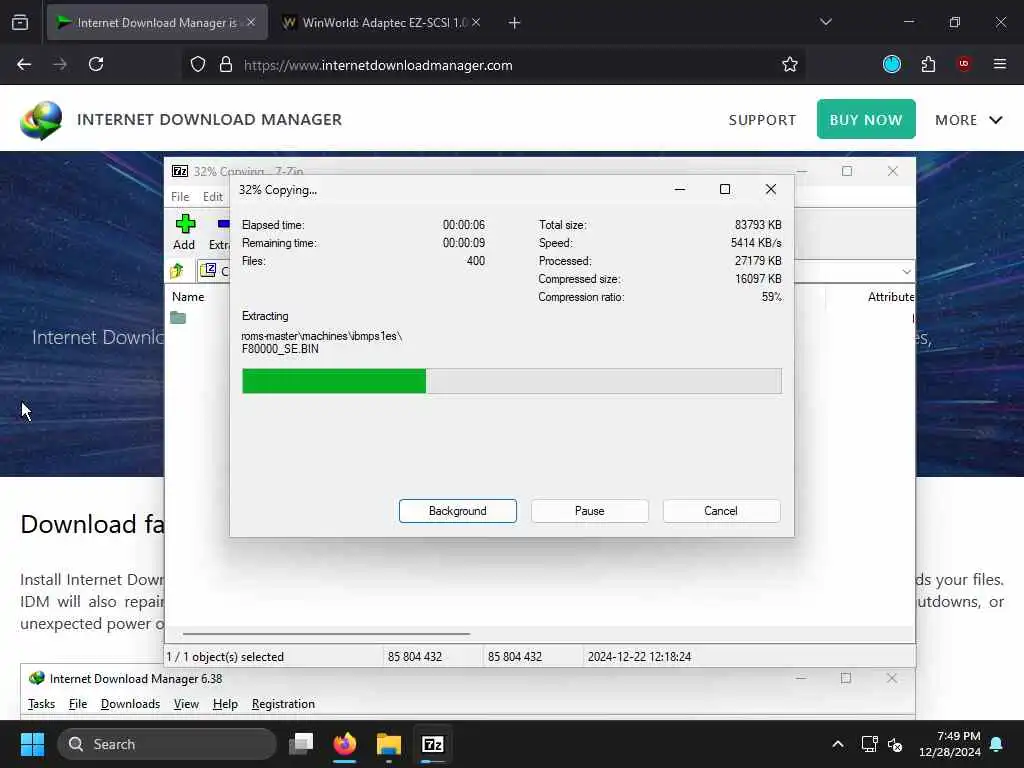This screenshot has height=768, width=1024.
Task: Click the extracting file name F80000_SE.BIN
Action: click(280, 349)
